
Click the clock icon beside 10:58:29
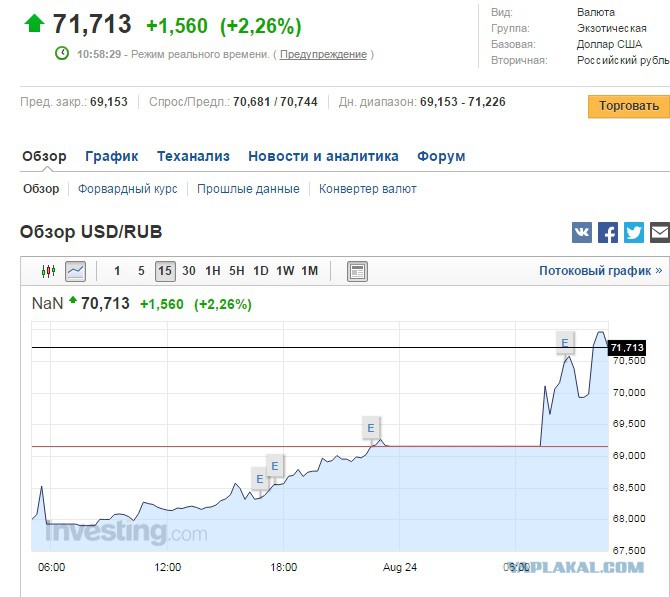pos(62,53)
